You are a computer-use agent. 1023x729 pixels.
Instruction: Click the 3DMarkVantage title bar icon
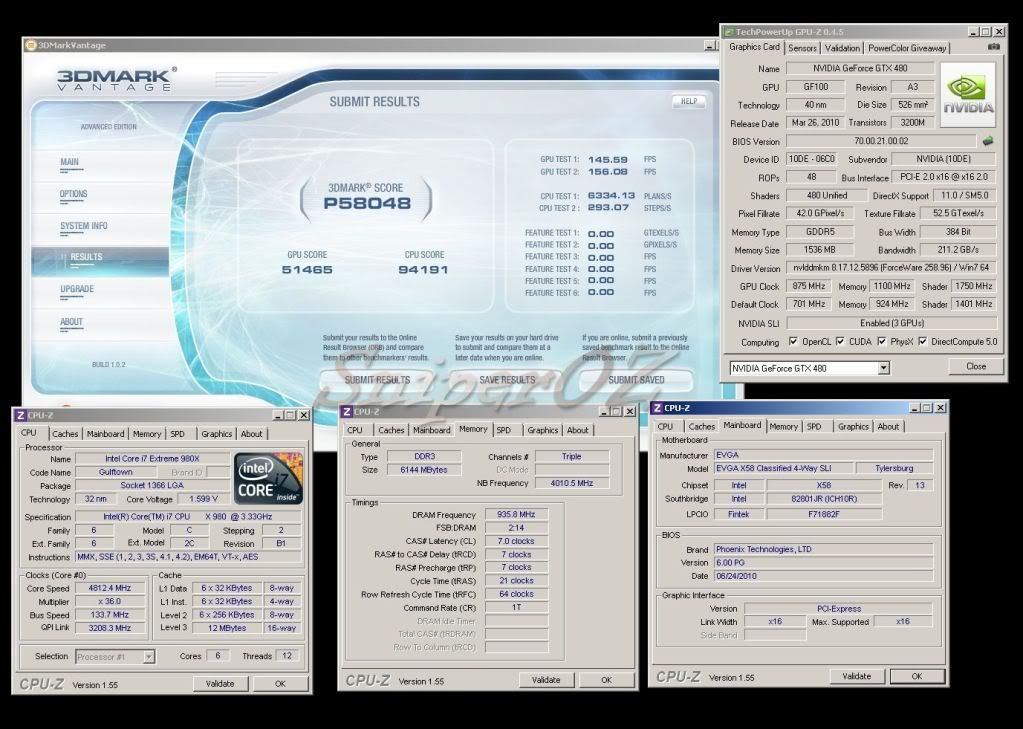coord(31,45)
